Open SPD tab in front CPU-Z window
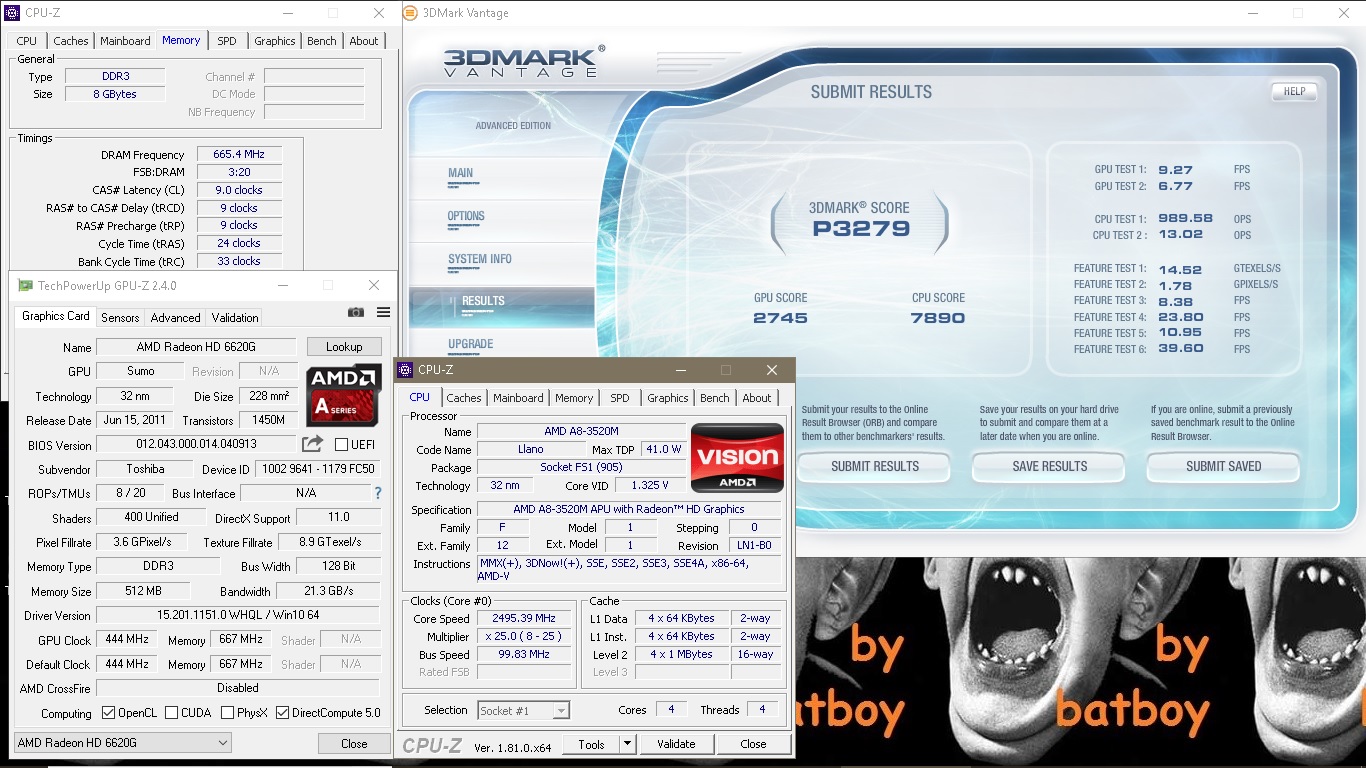Screen dimensions: 1366x768 [620, 398]
